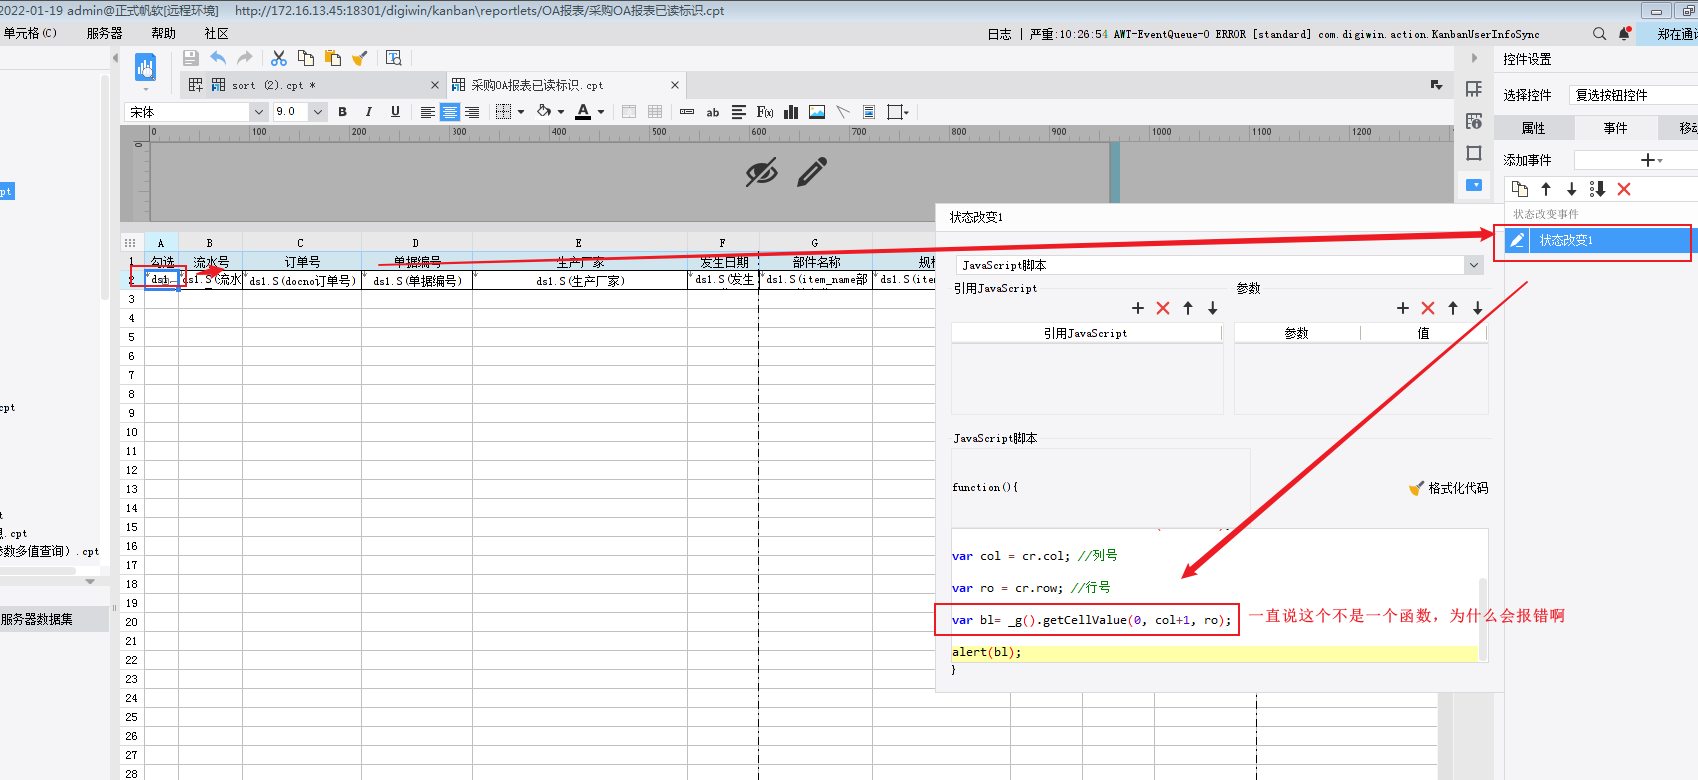Click the unmerge cells grid icon
Screen dimensions: 1698x780
pos(655,112)
